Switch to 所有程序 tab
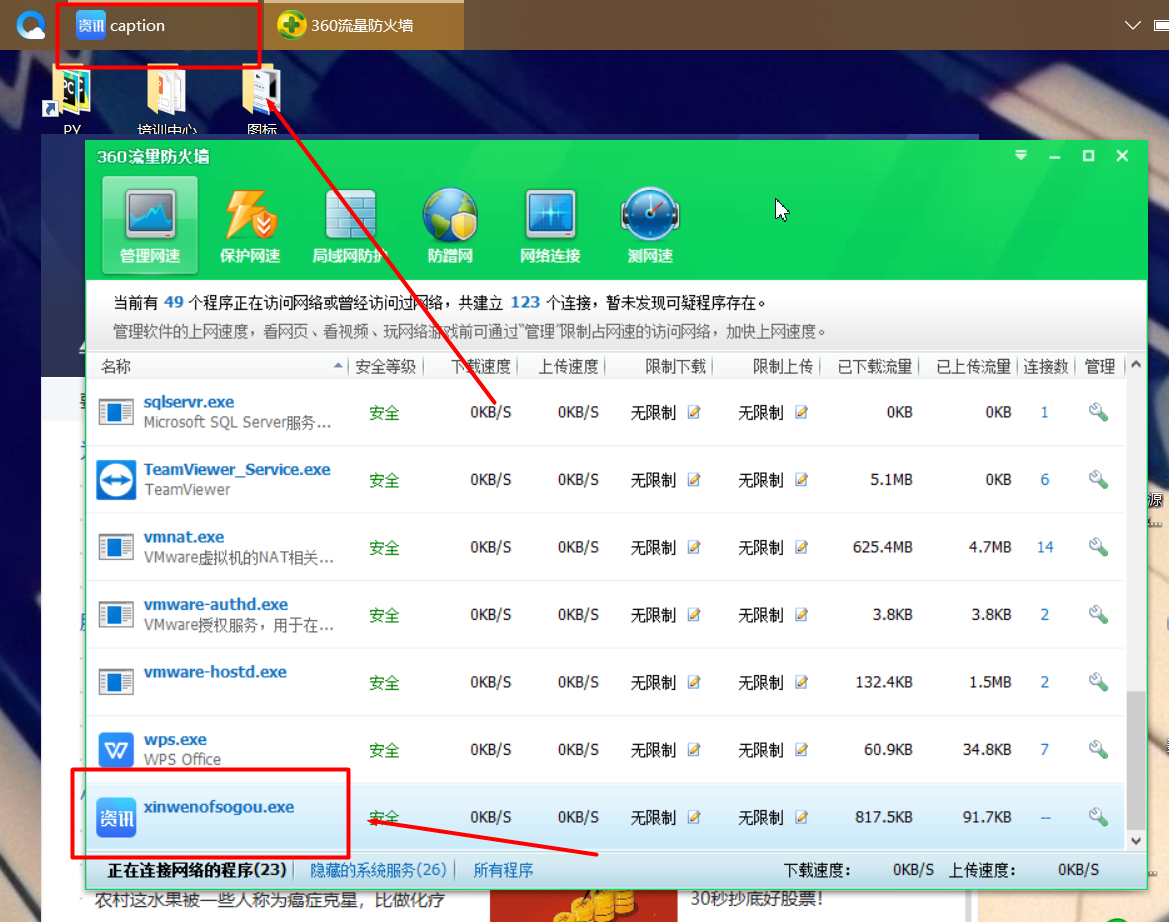This screenshot has width=1169, height=922. [503, 870]
